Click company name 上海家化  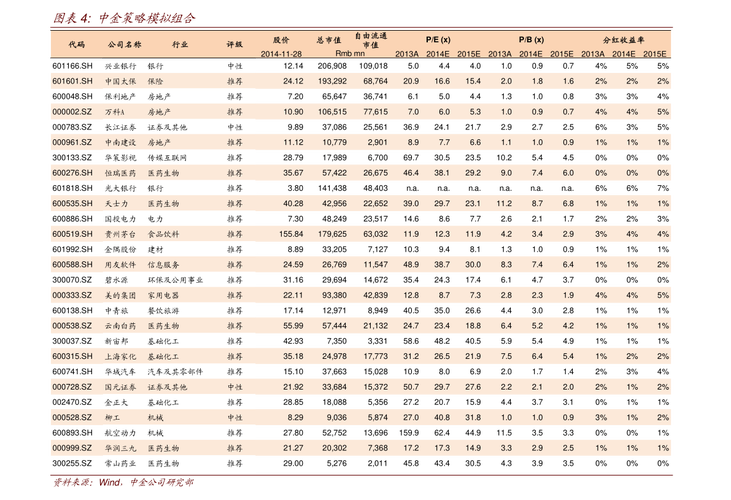click(120, 356)
